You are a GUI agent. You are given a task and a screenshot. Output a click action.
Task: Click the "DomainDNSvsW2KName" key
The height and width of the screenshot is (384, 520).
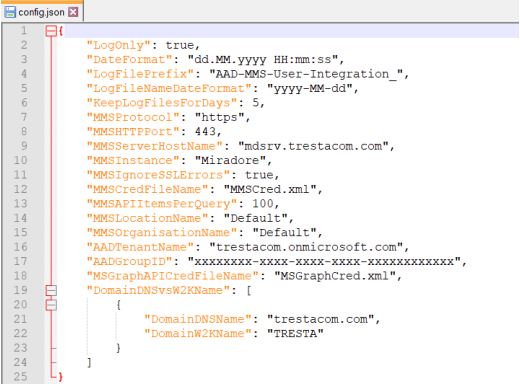coord(159,290)
